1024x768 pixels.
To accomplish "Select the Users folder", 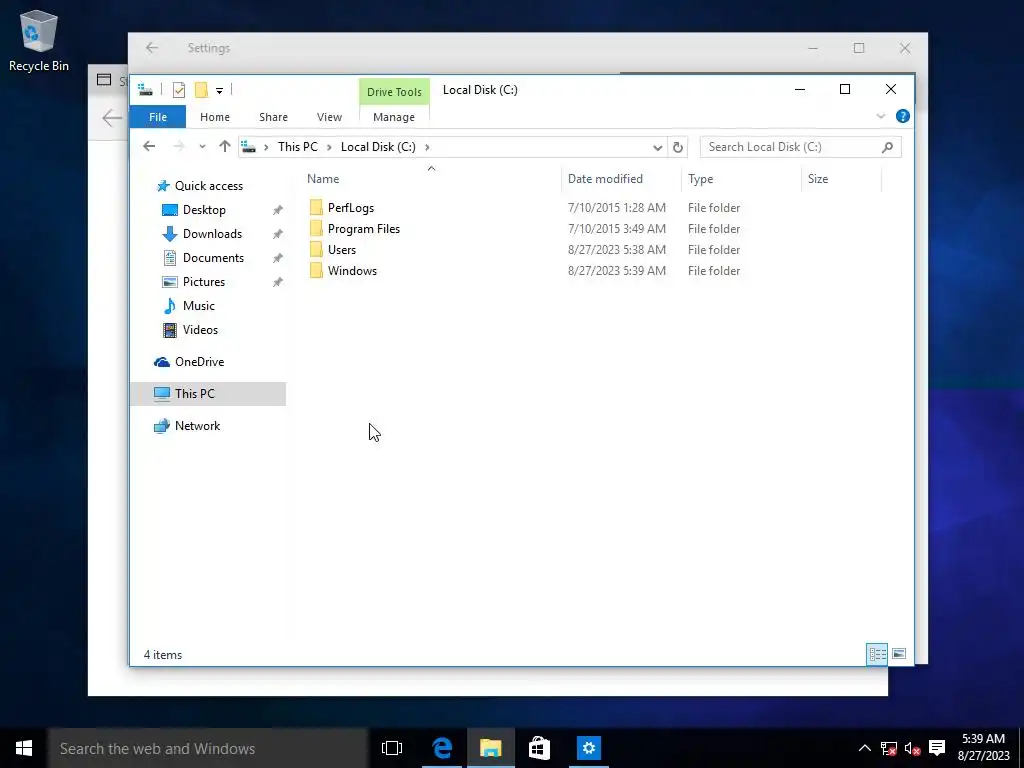I will pyautogui.click(x=342, y=249).
